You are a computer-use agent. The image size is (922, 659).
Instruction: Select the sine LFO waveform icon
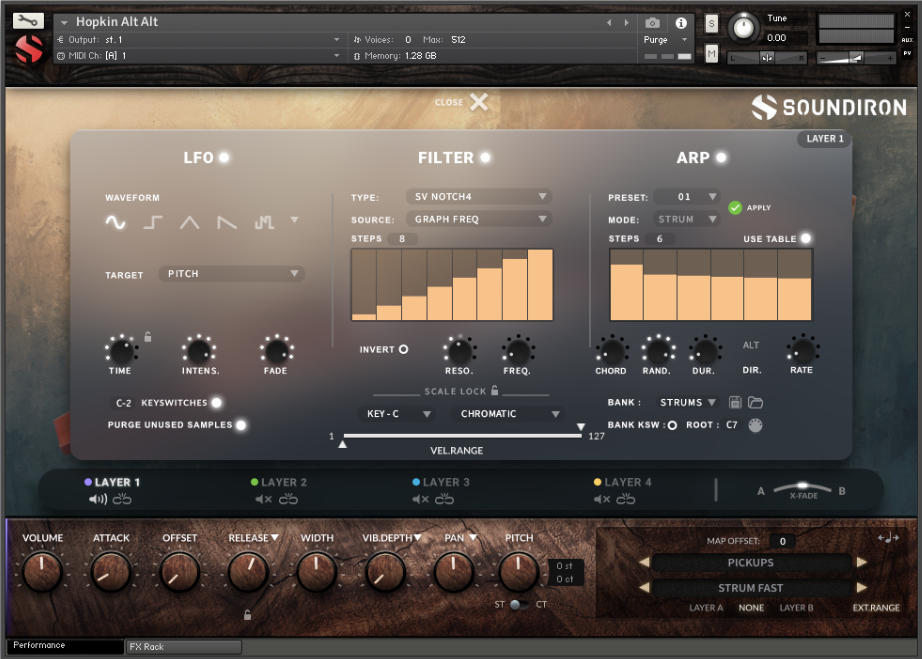[114, 223]
